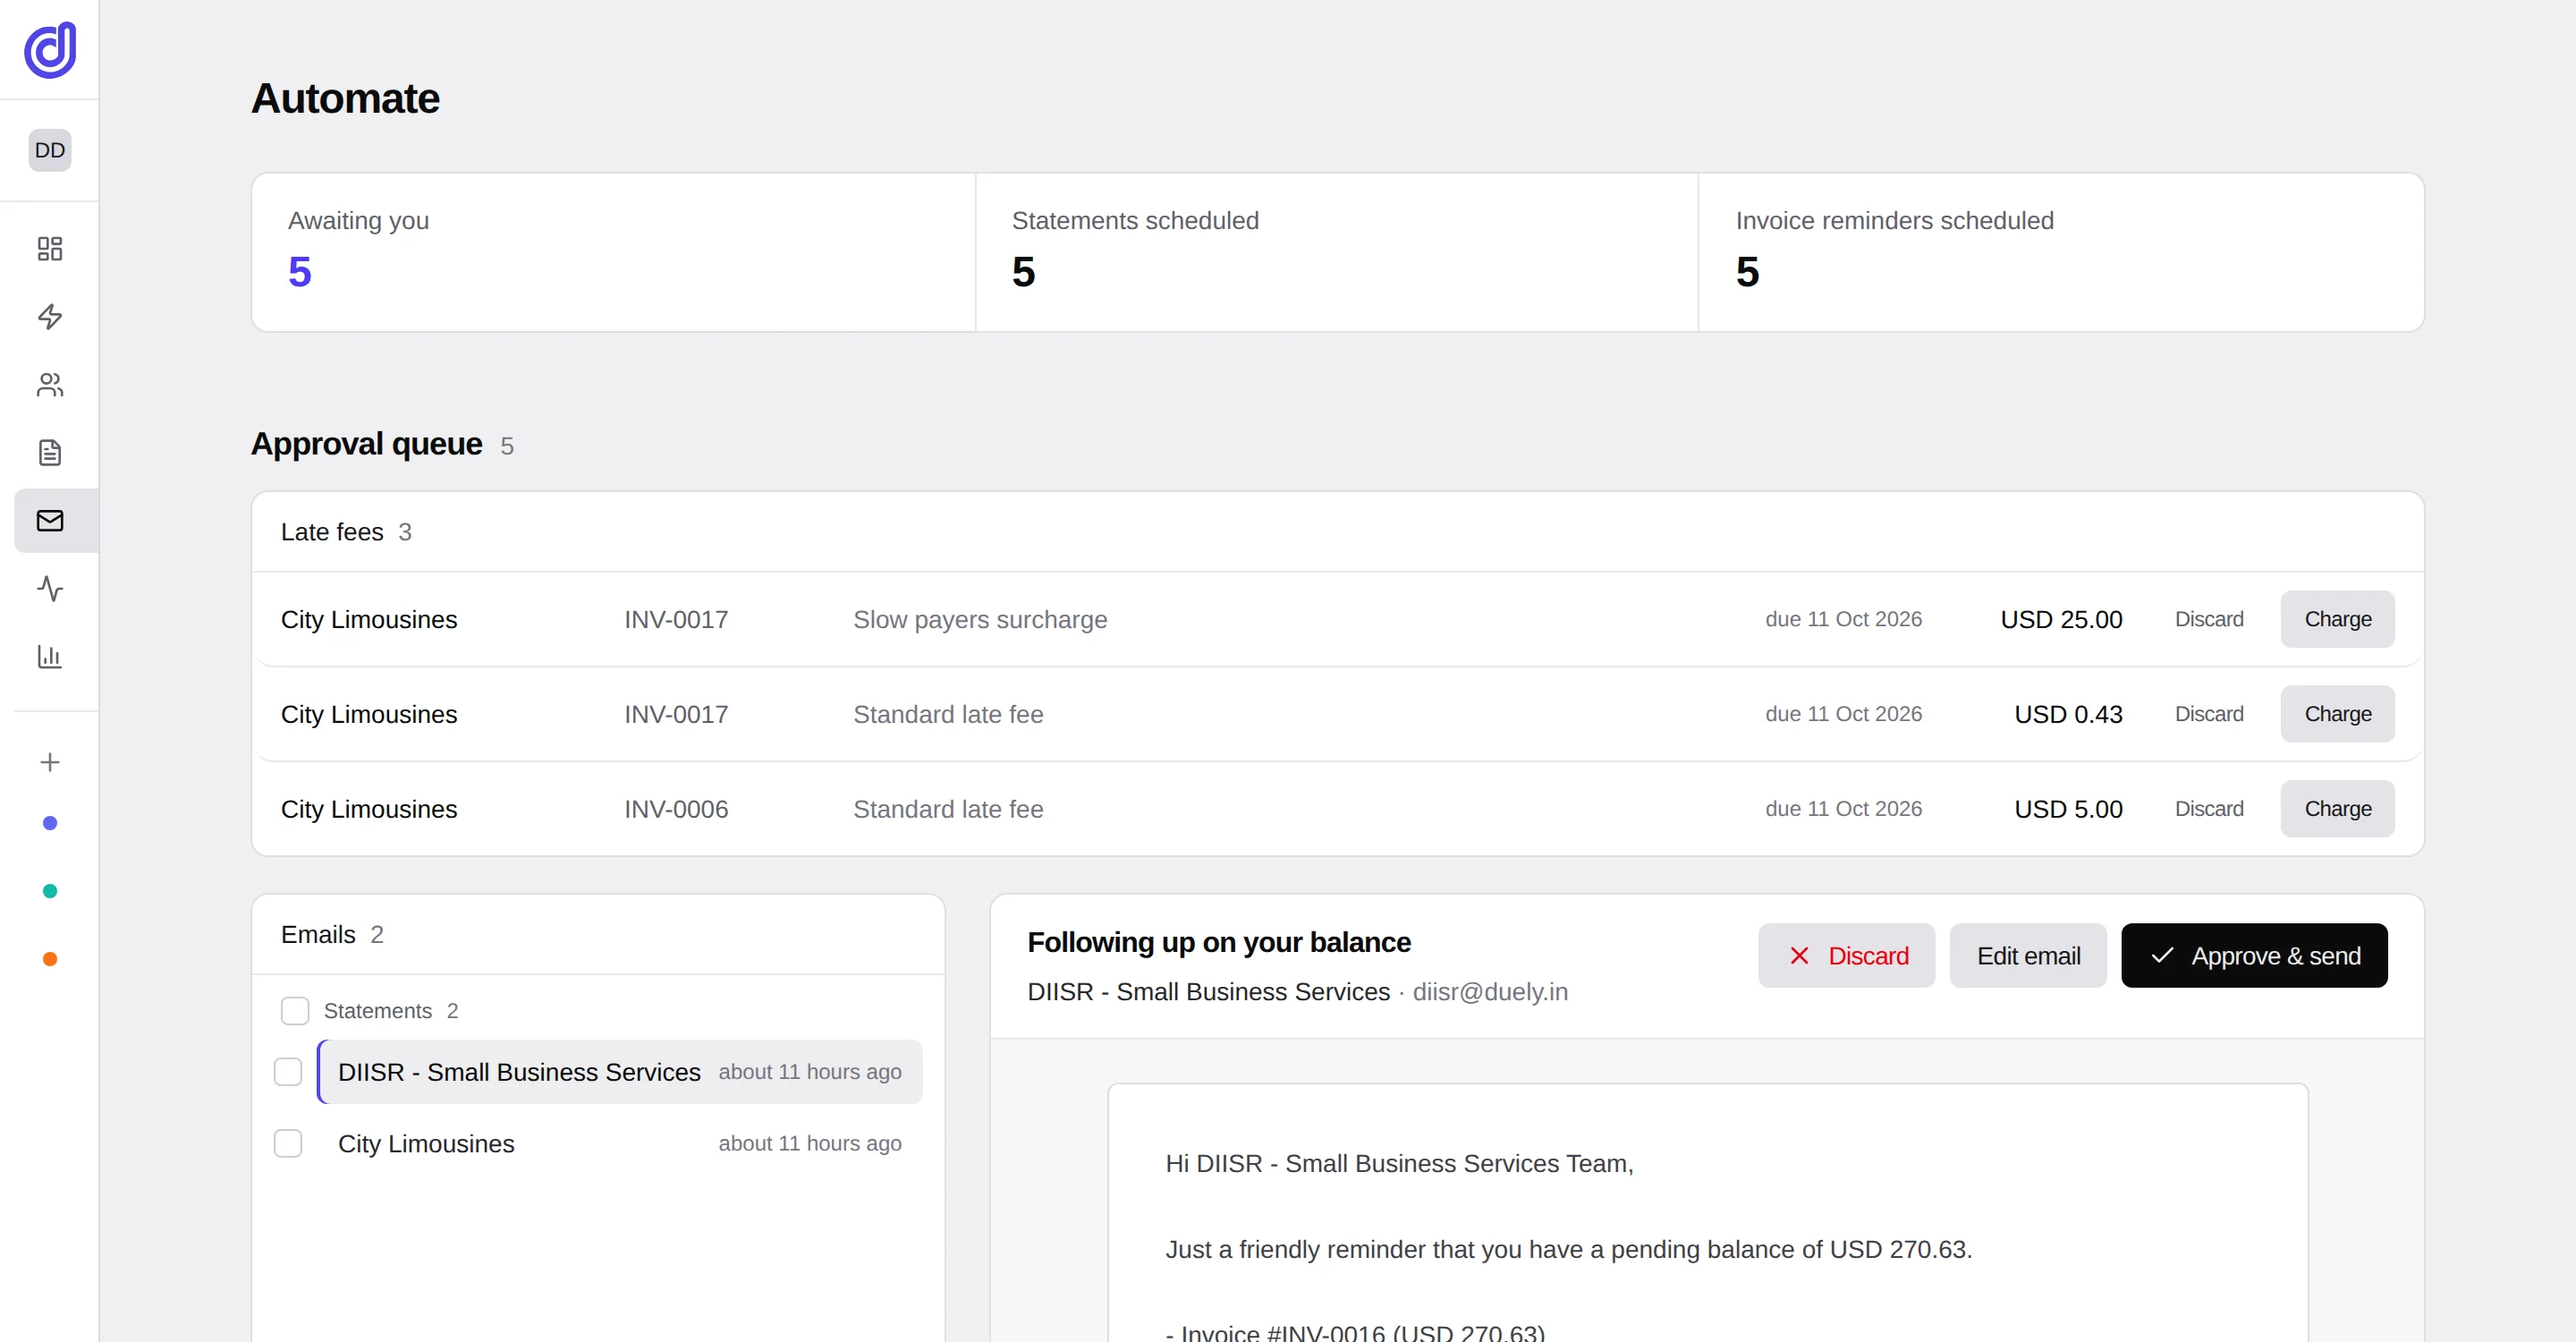Click the Invoice reminders scheduled card
Viewport: 2576px width, 1342px height.
coord(2061,252)
